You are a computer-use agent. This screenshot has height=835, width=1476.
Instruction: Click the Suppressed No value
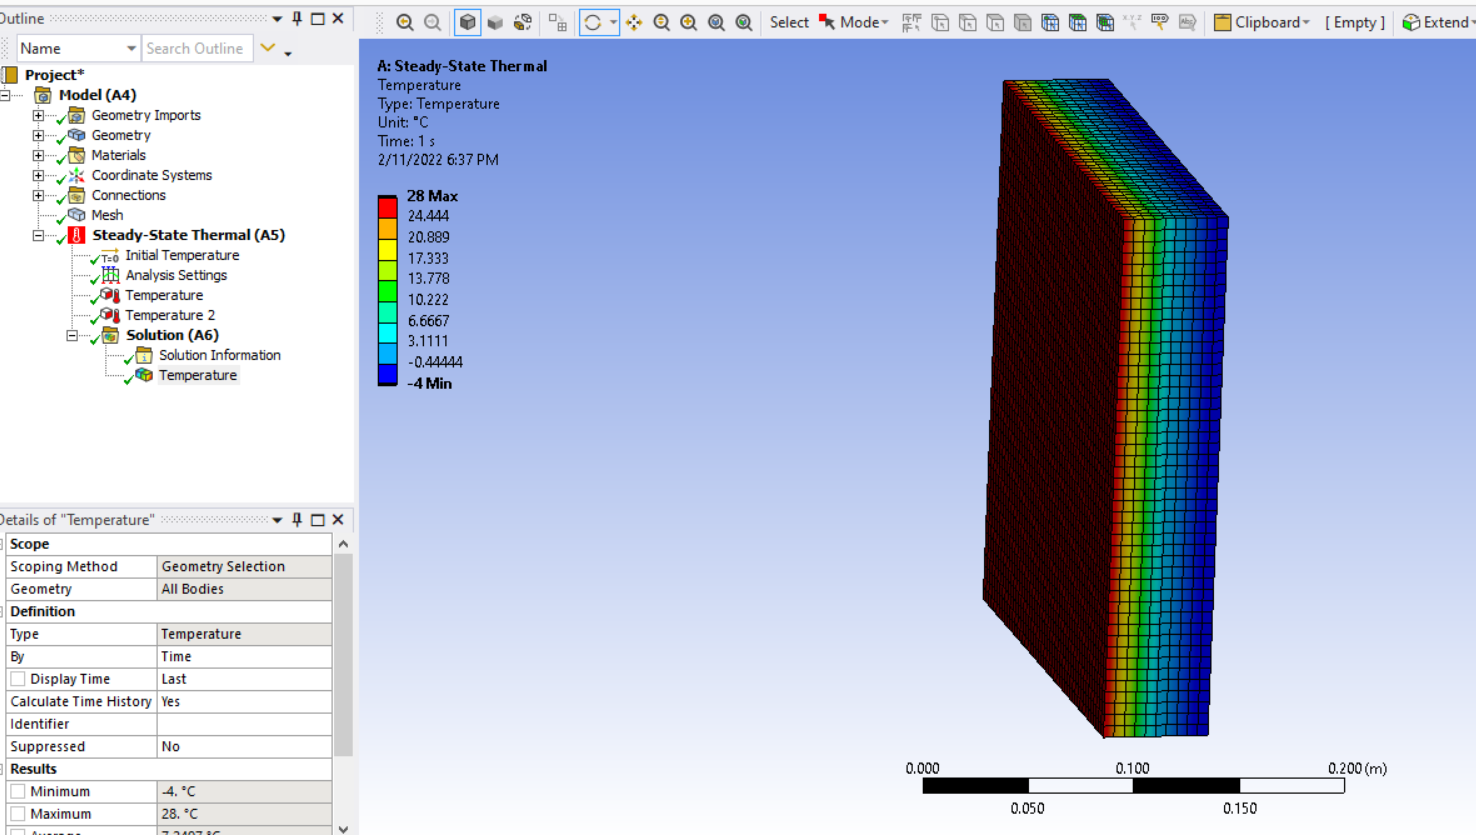tap(244, 746)
